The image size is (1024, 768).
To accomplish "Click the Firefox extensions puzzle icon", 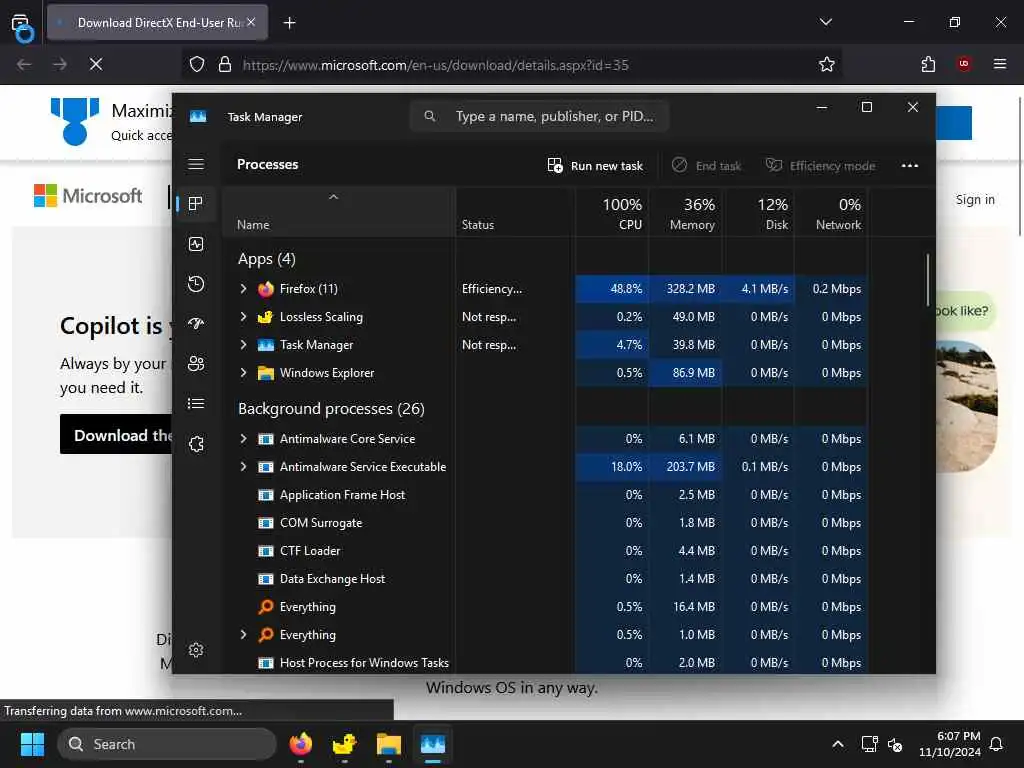I will click(x=928, y=64).
